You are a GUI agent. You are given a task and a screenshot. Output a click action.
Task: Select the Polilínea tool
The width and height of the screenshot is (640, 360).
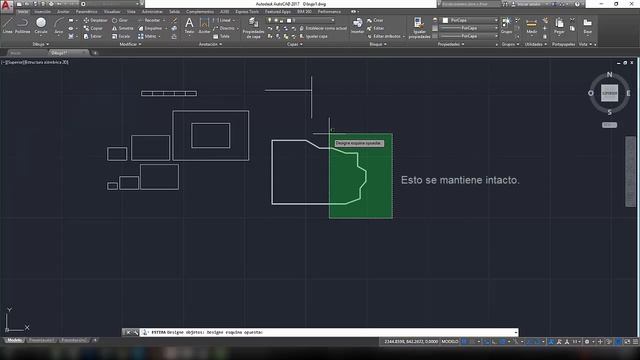tap(22, 25)
